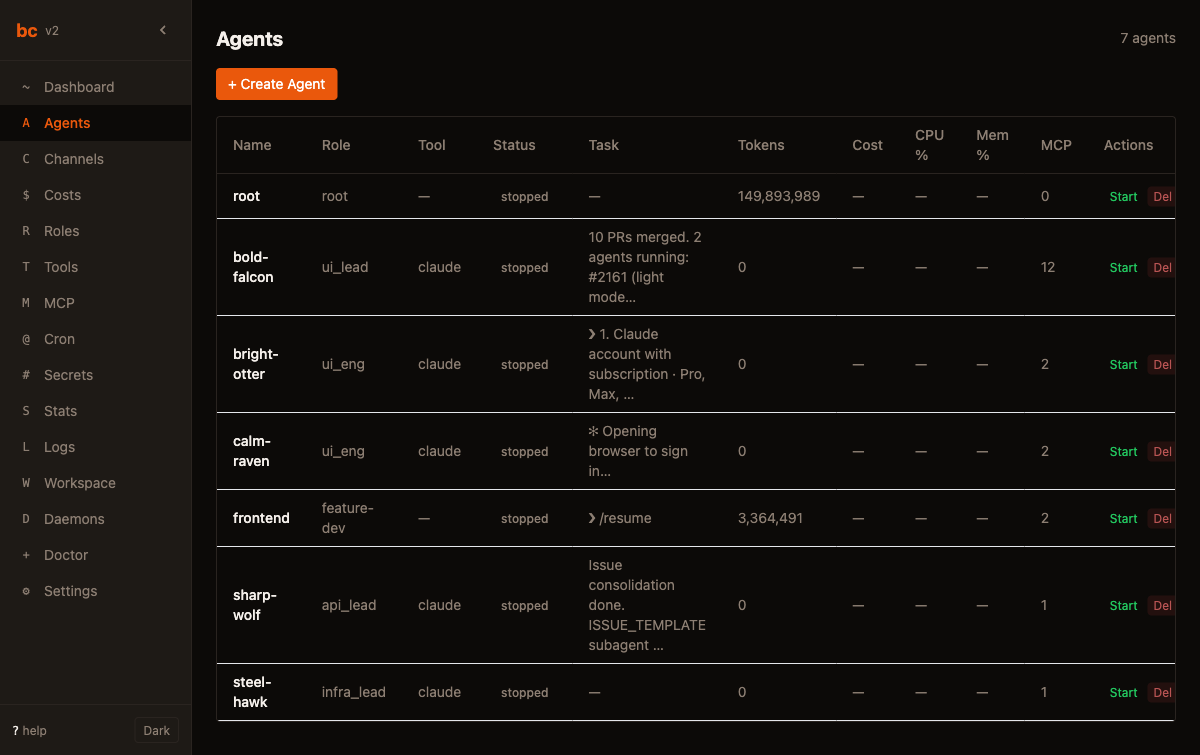Open Stats in the sidebar
The height and width of the screenshot is (755, 1200).
(x=95, y=411)
